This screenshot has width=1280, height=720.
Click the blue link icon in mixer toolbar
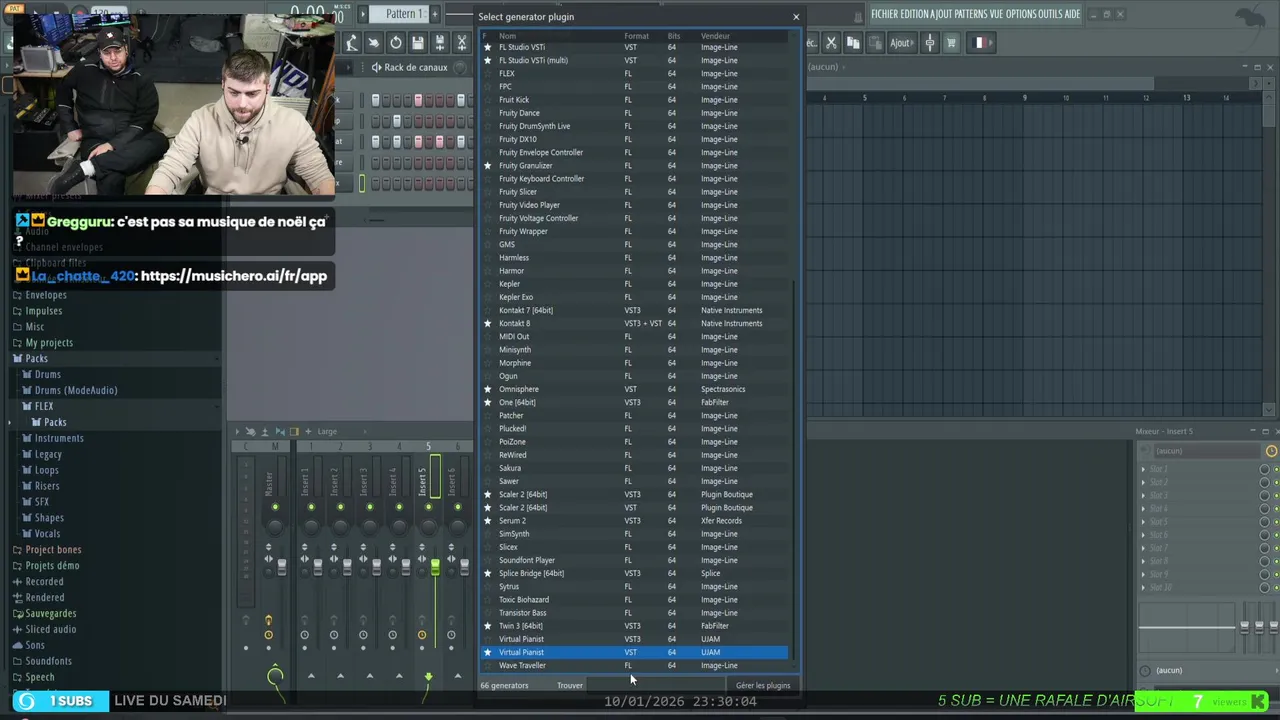(280, 431)
